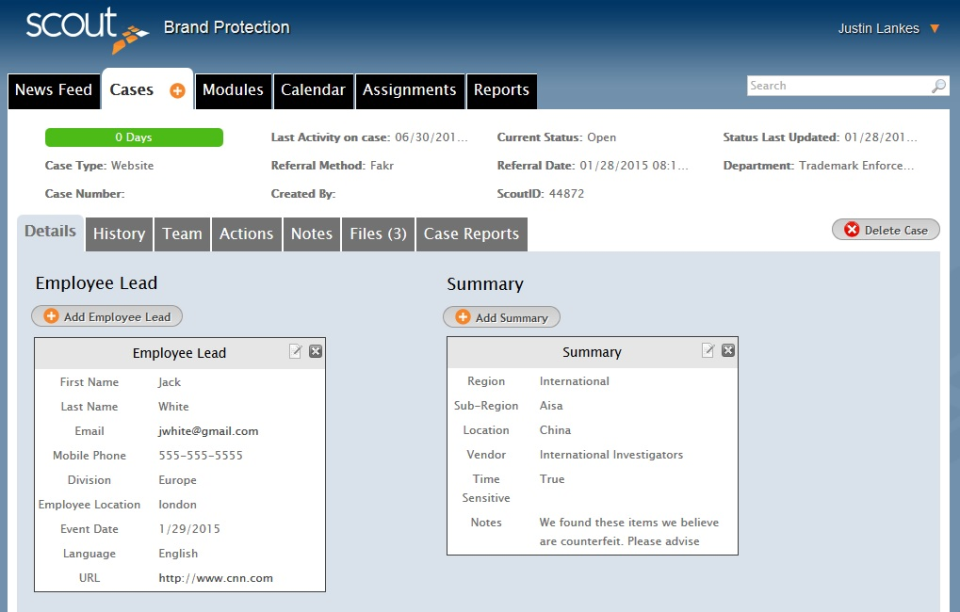The image size is (960, 612).
Task: Click the orange plus on the Cases tab
Action: point(176,90)
